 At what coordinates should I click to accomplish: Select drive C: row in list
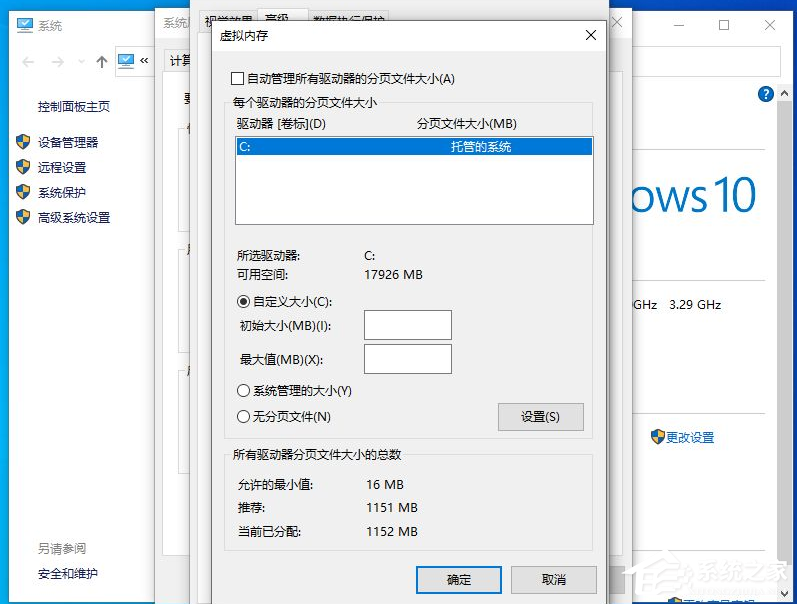[414, 147]
